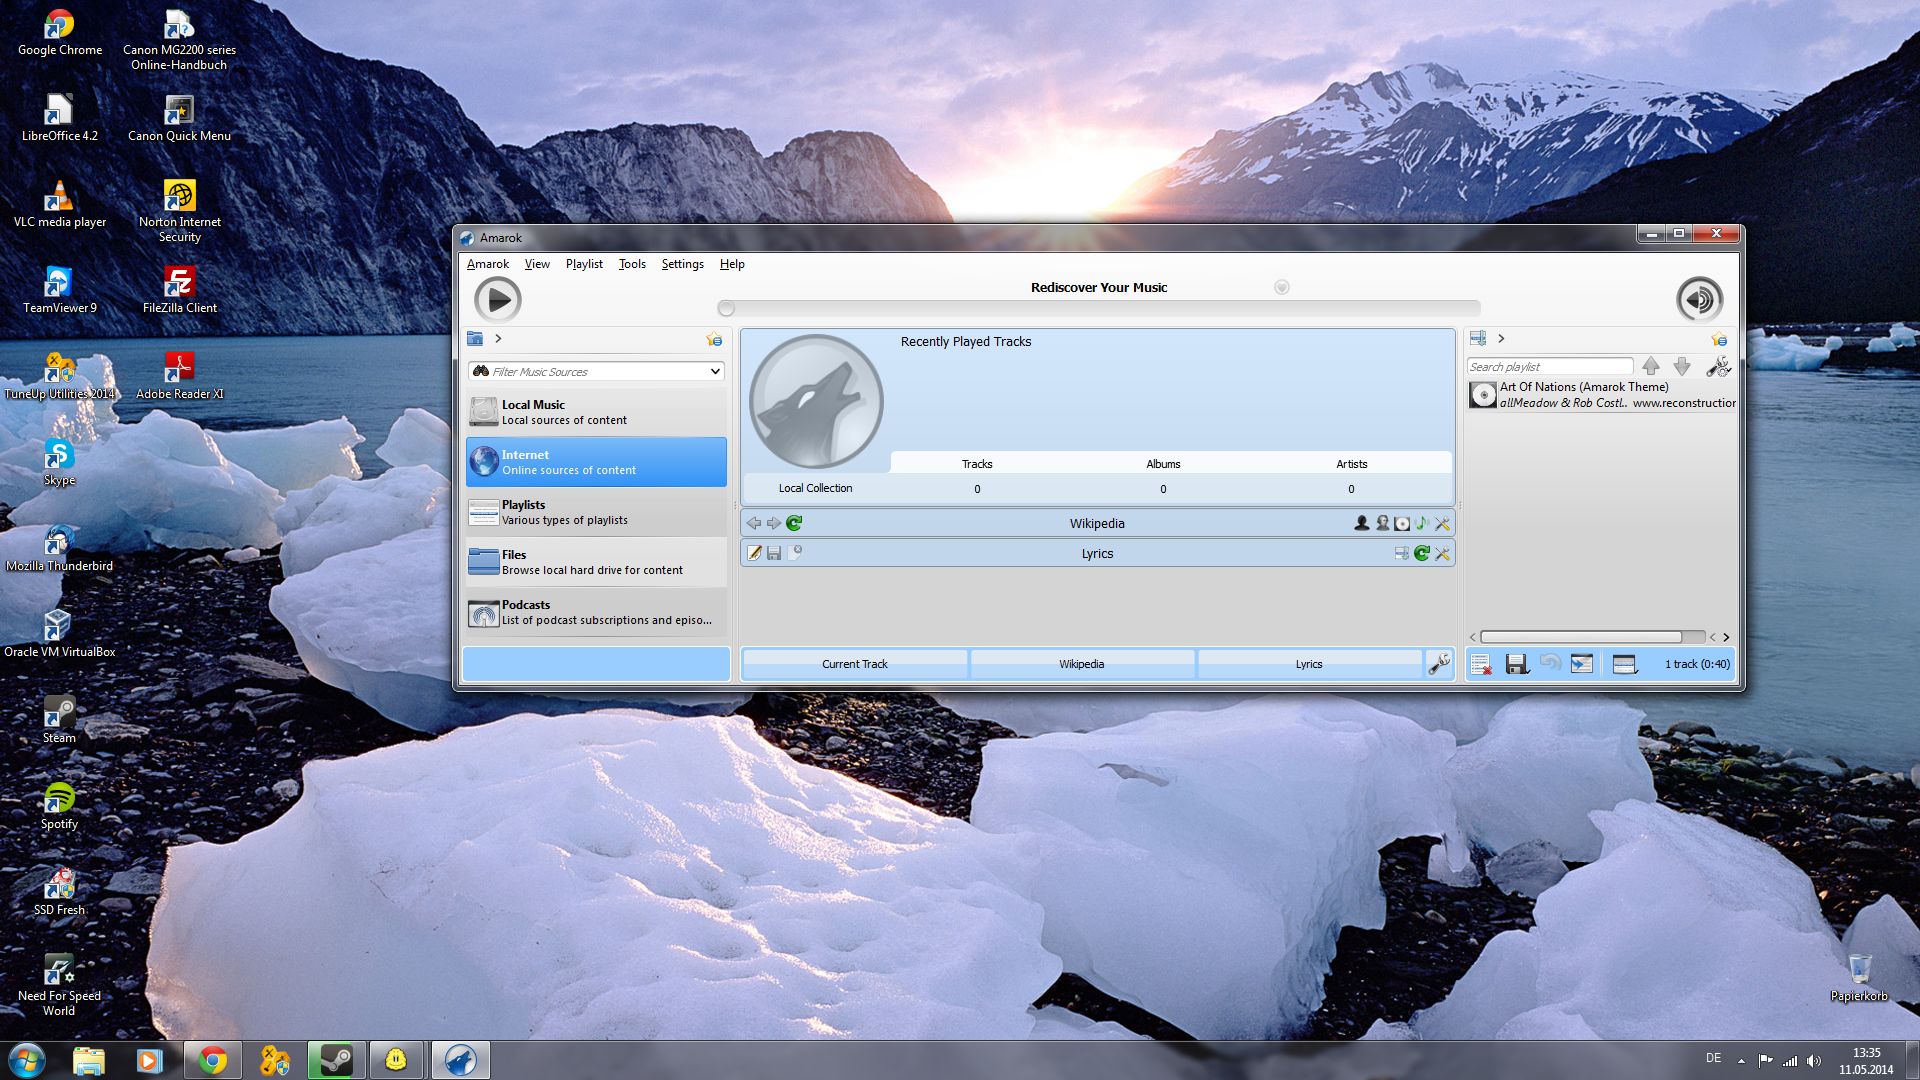Reload the Wikipedia applet

coord(794,523)
